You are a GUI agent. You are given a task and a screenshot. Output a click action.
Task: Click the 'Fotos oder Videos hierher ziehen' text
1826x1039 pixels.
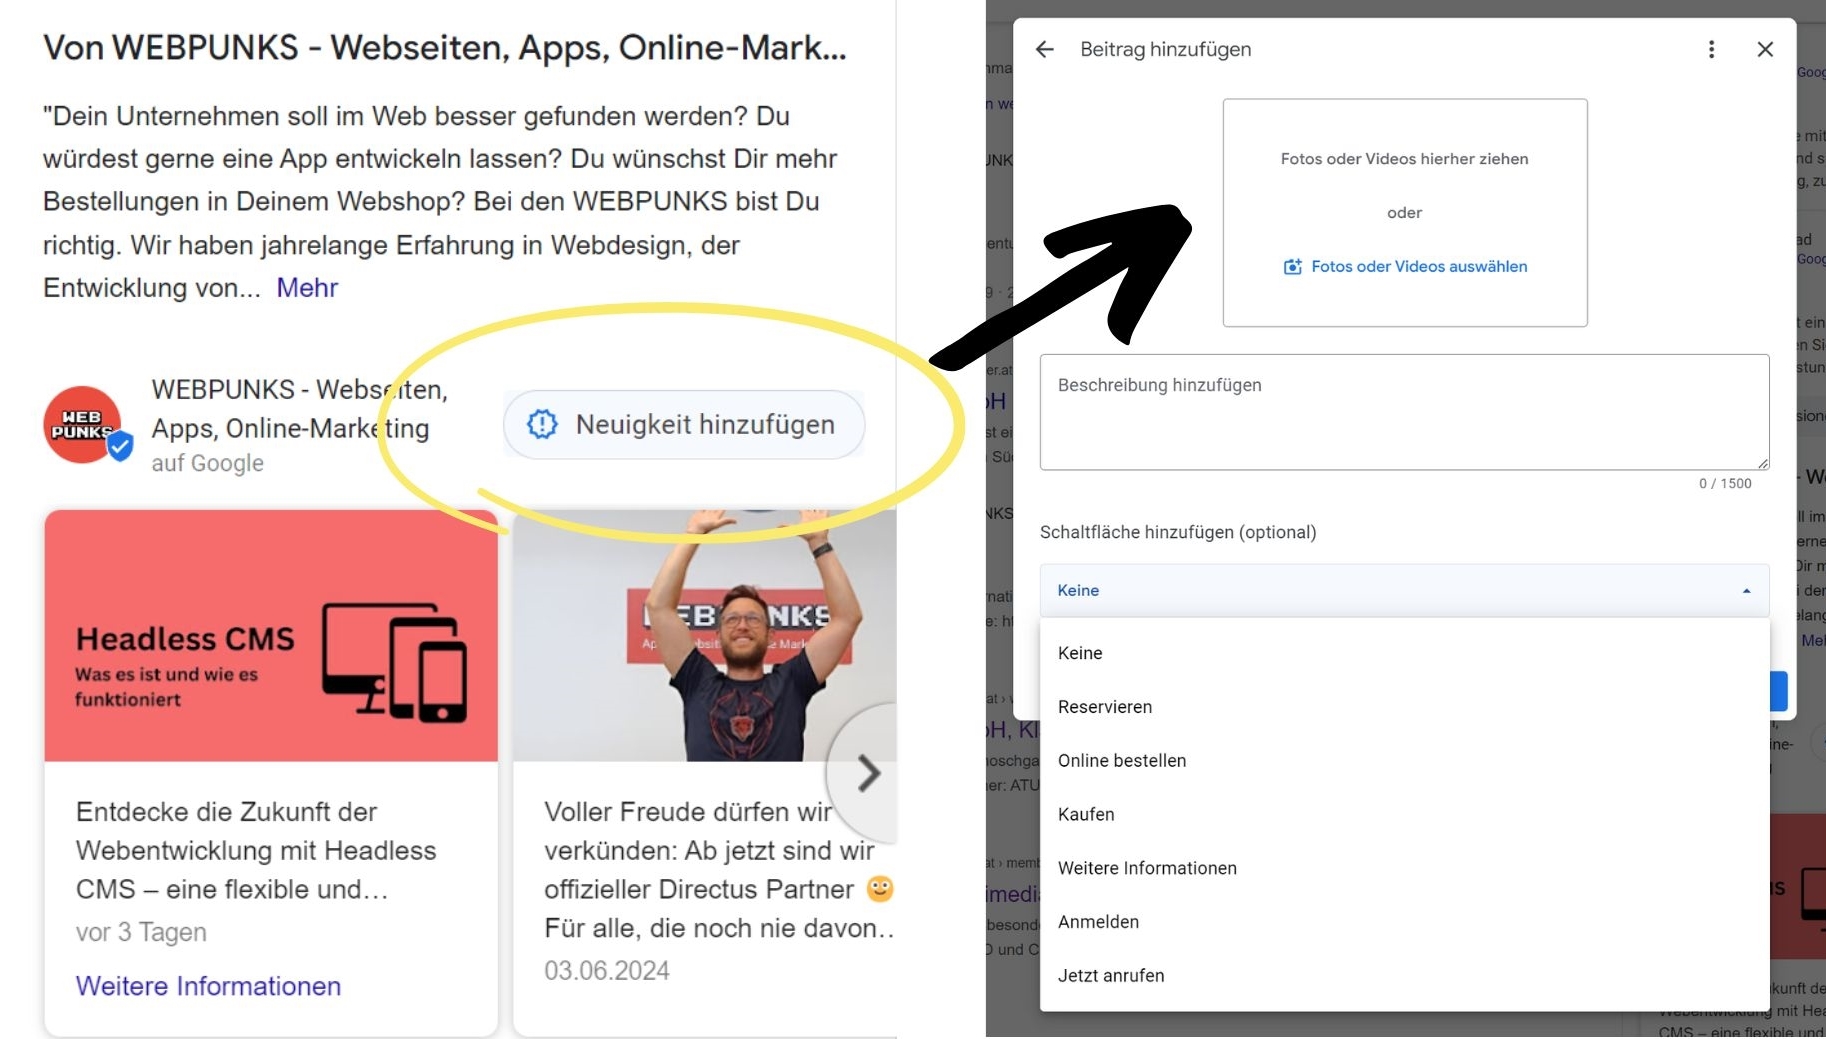(x=1404, y=159)
